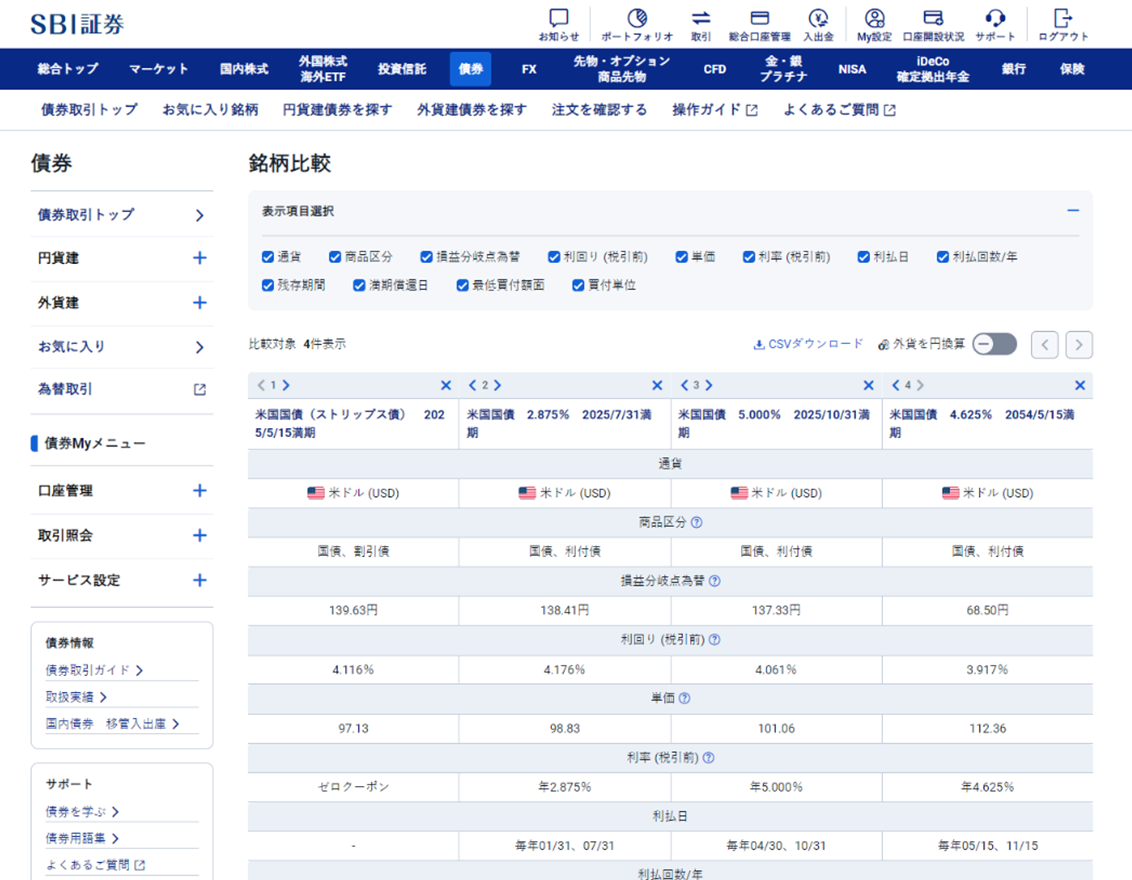The width and height of the screenshot is (1132, 880).
Task: Disable the 残存期間 checkbox
Action: click(266, 285)
